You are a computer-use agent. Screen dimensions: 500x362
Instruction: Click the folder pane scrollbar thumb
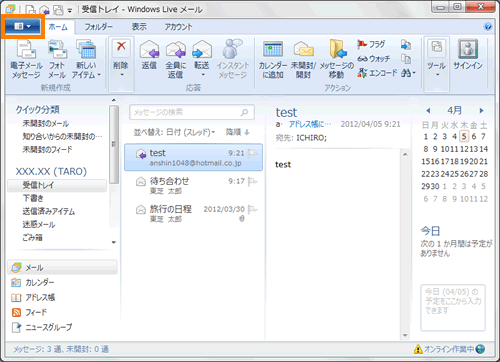point(114,144)
